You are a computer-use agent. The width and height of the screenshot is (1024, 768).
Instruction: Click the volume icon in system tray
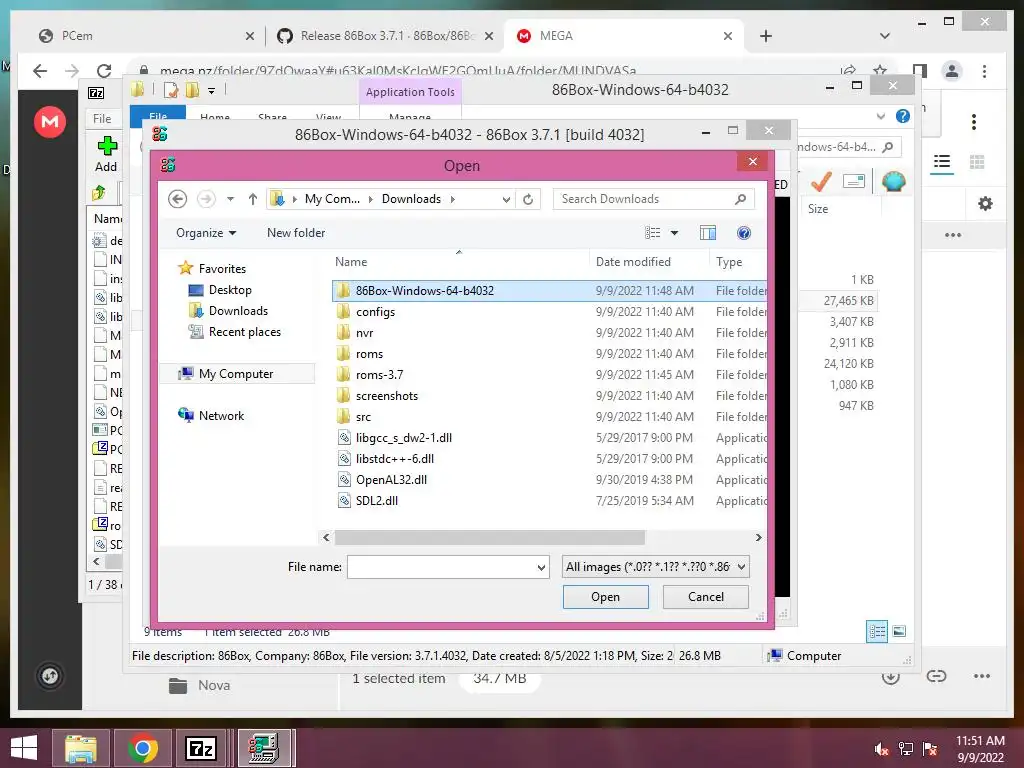pos(881,749)
